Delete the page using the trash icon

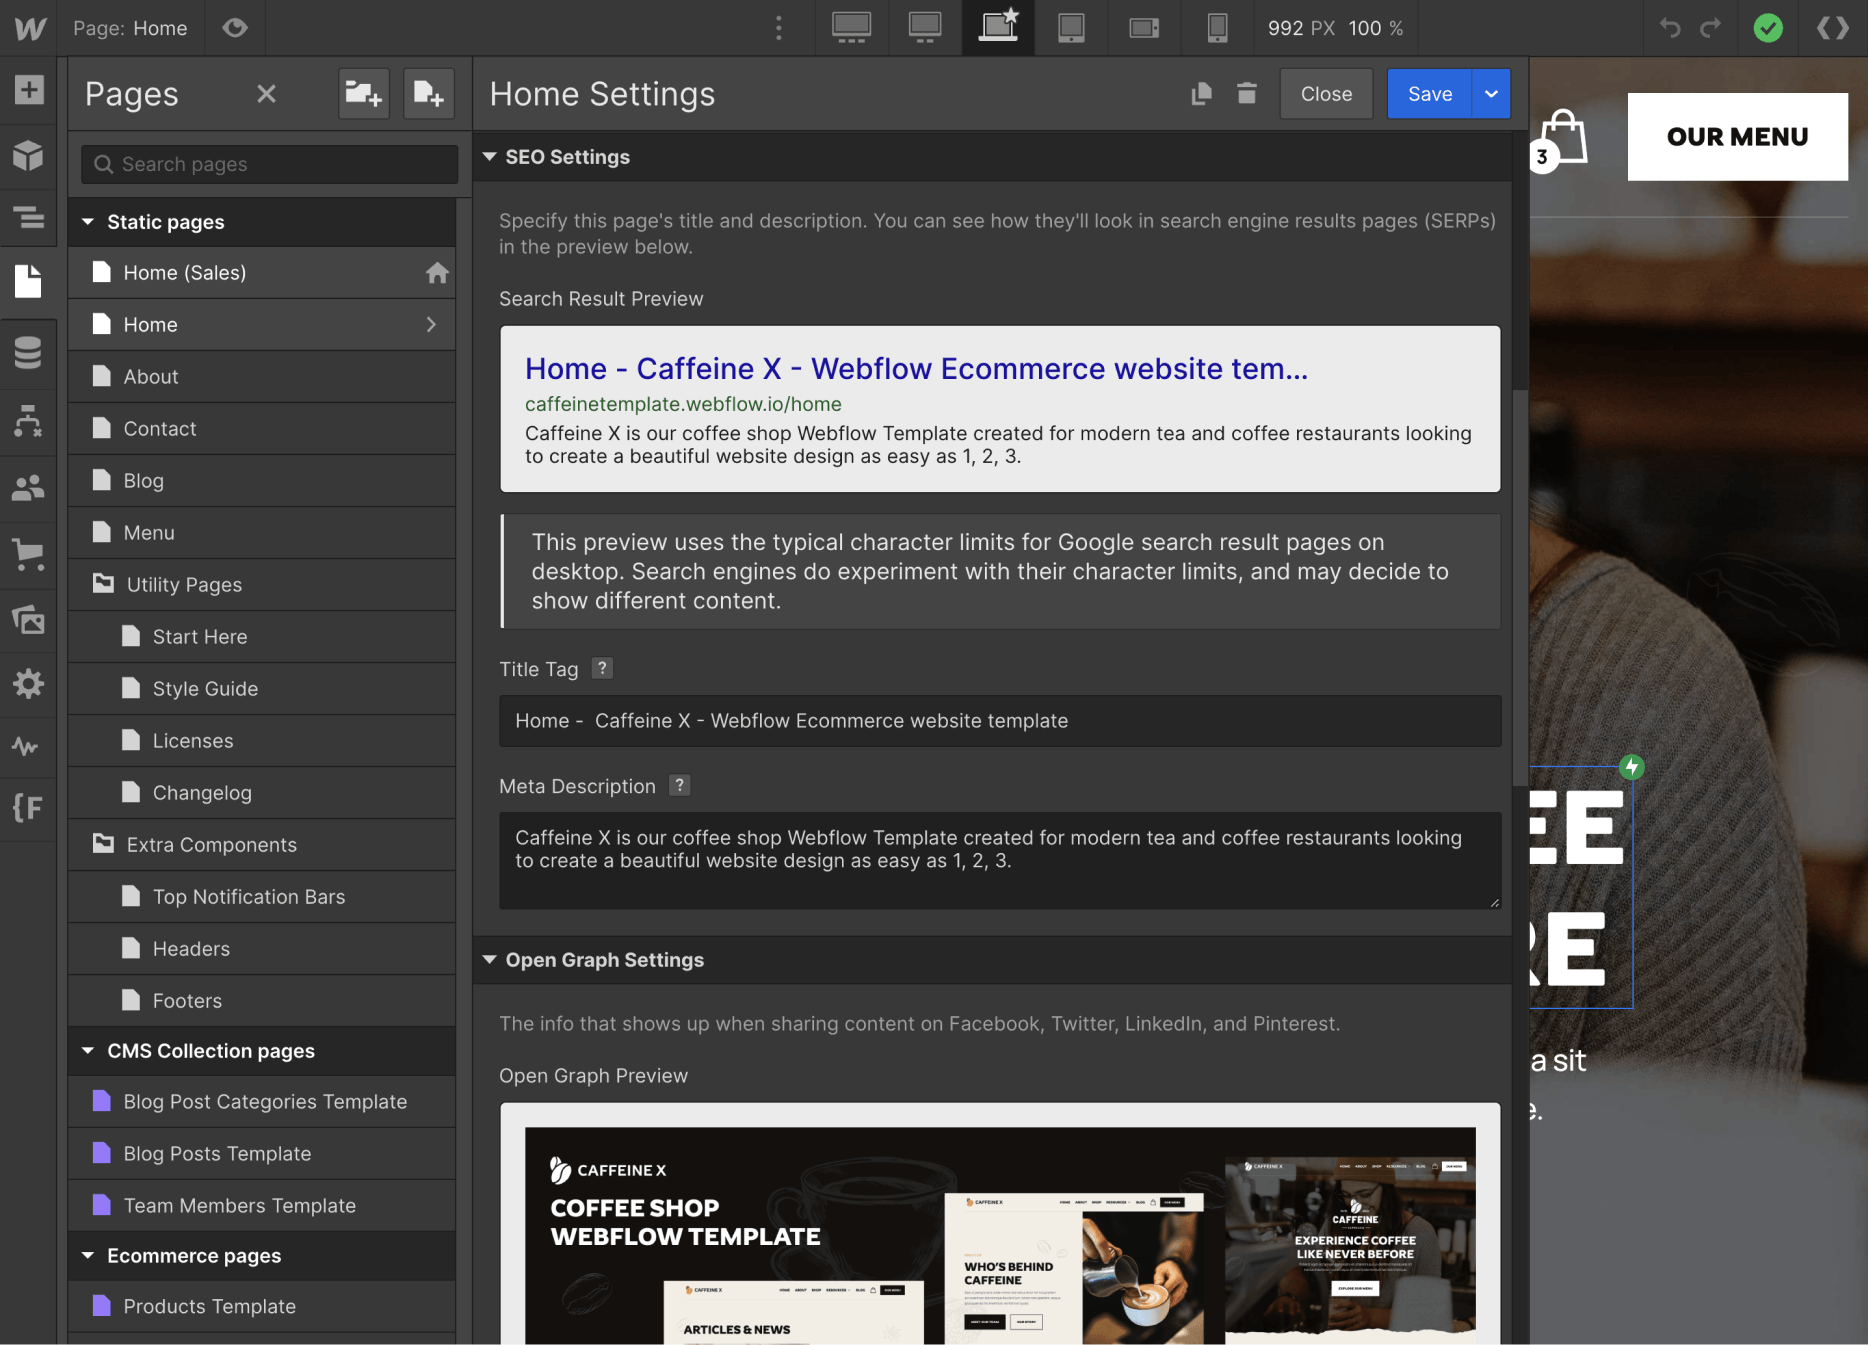[x=1246, y=93]
